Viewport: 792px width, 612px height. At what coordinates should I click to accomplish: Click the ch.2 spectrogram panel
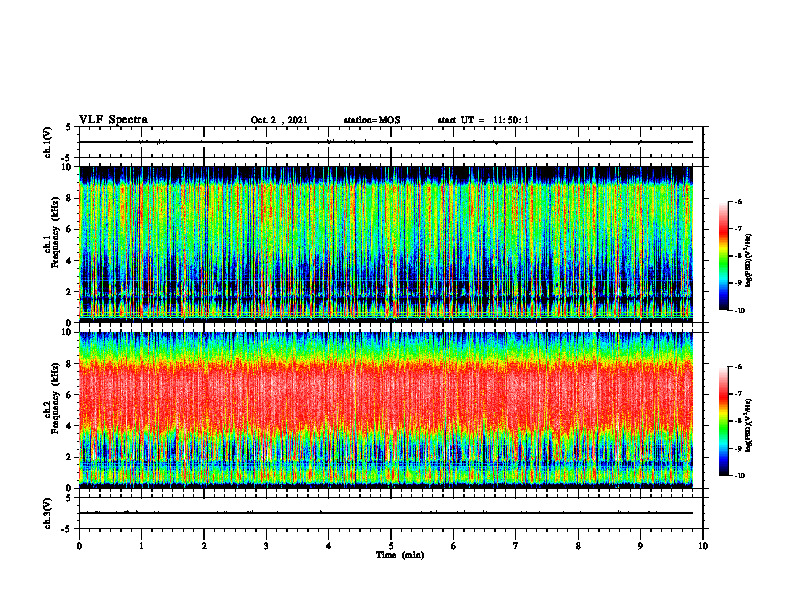point(386,409)
